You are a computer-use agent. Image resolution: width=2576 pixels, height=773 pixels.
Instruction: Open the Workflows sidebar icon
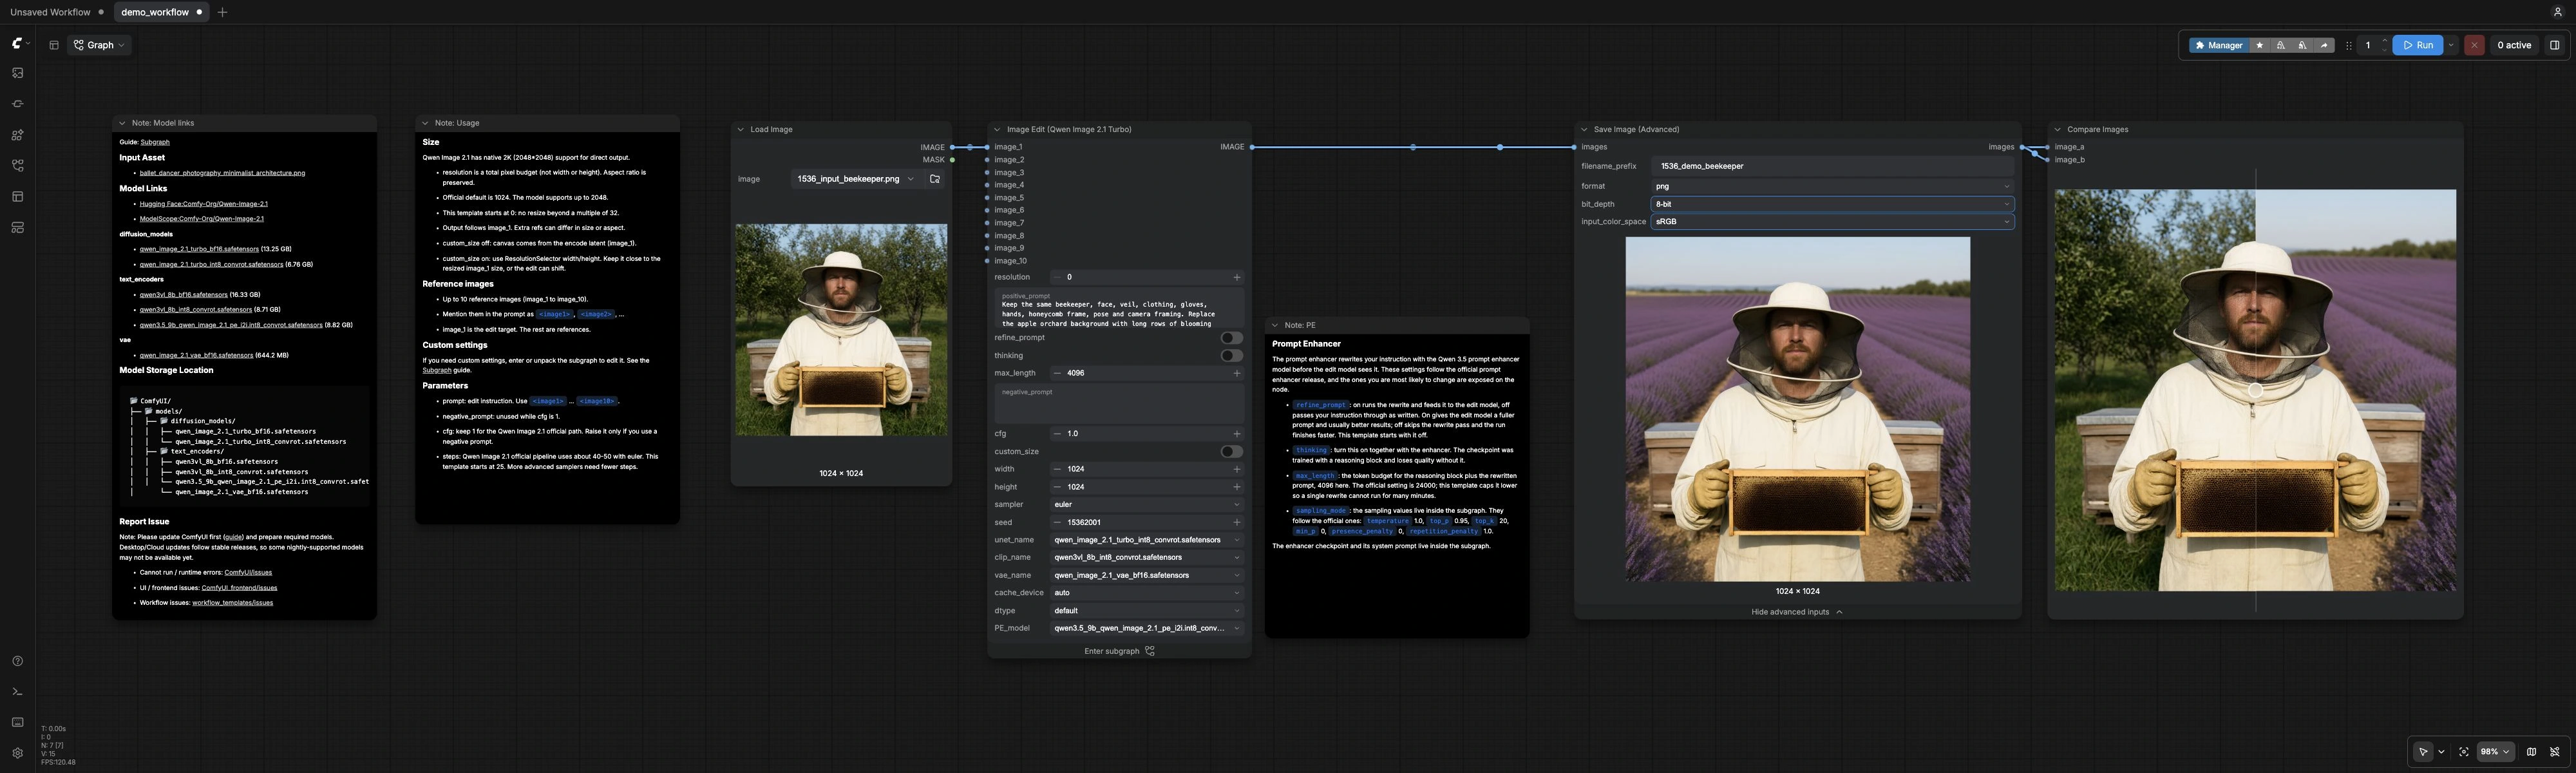coord(17,166)
